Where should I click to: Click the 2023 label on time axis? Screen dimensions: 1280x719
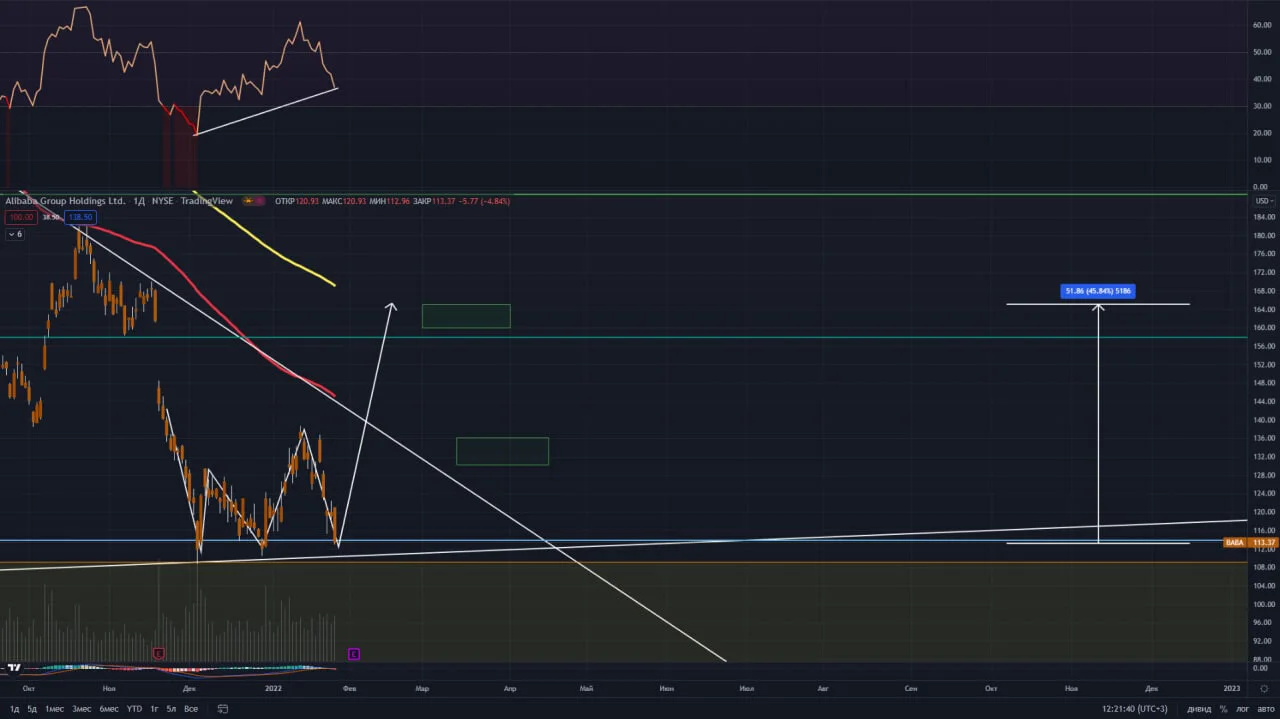click(1232, 688)
